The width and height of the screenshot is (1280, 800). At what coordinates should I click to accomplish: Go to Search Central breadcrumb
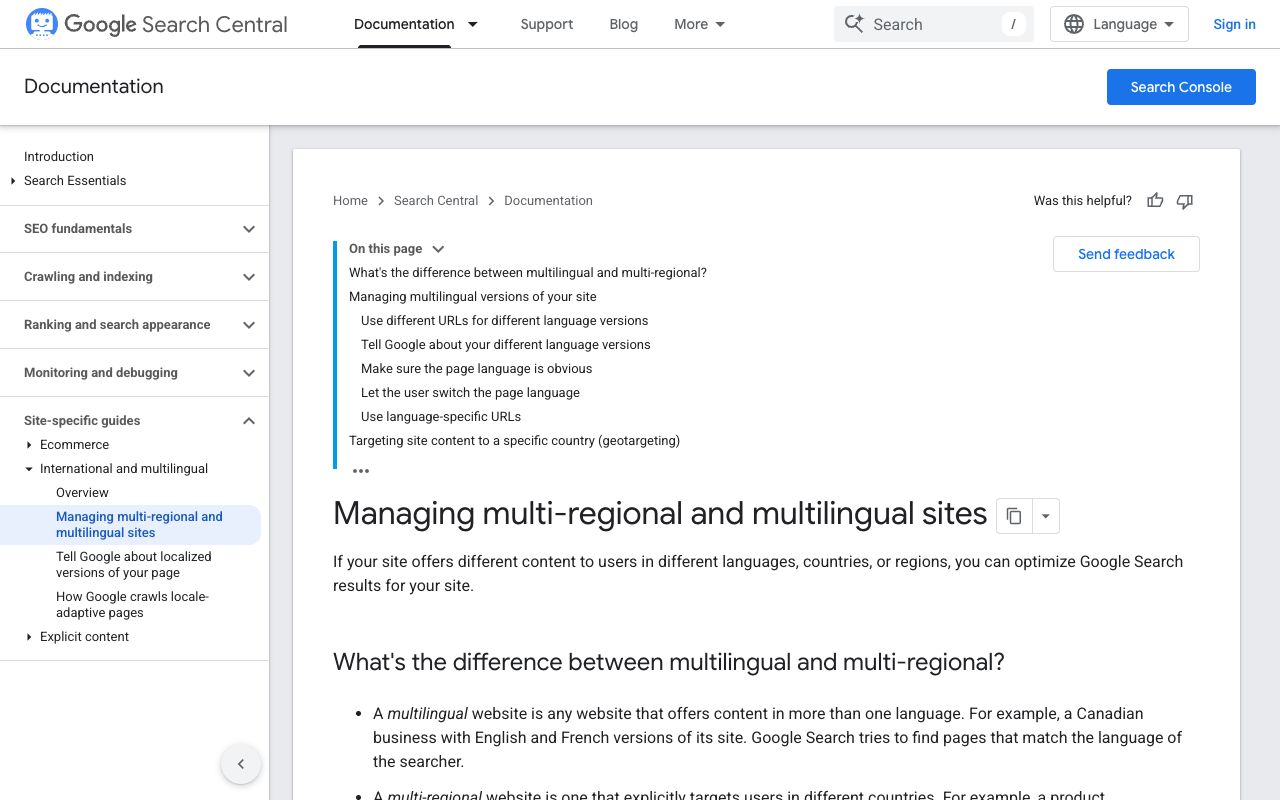click(x=436, y=201)
